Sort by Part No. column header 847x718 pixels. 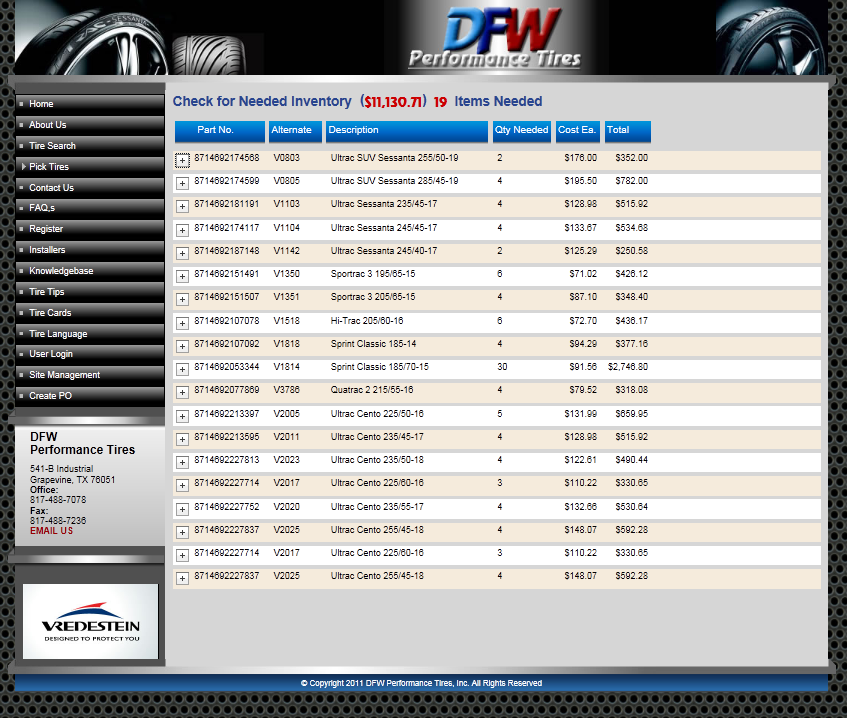[220, 131]
